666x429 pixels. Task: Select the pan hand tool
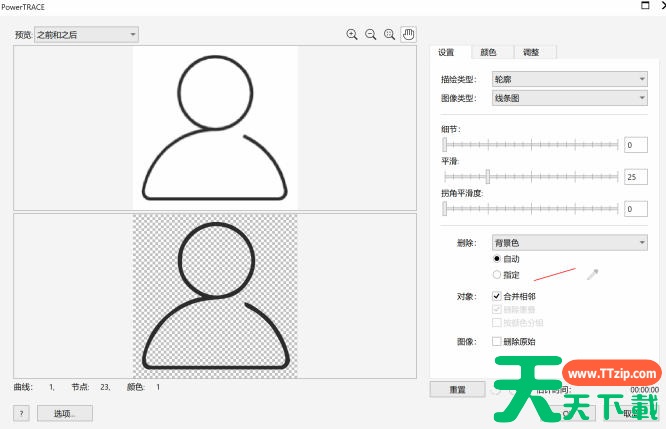pos(408,34)
